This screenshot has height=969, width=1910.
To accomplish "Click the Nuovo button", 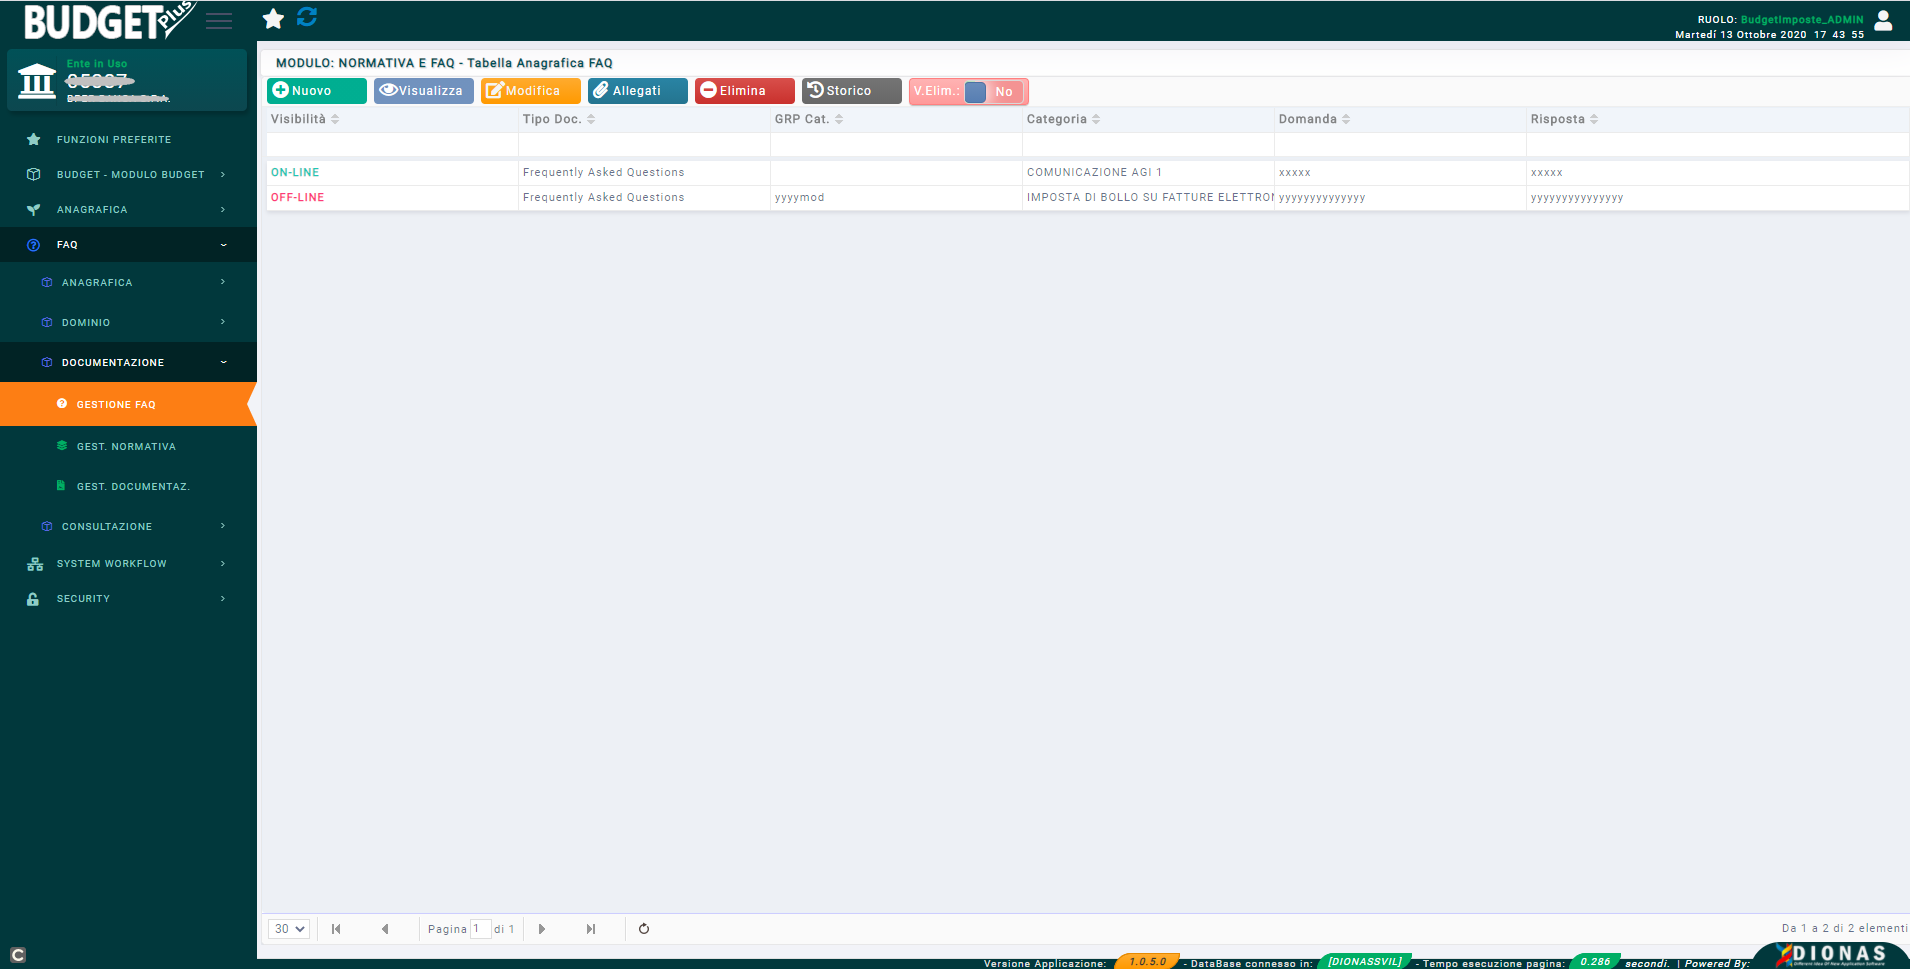I will [317, 91].
